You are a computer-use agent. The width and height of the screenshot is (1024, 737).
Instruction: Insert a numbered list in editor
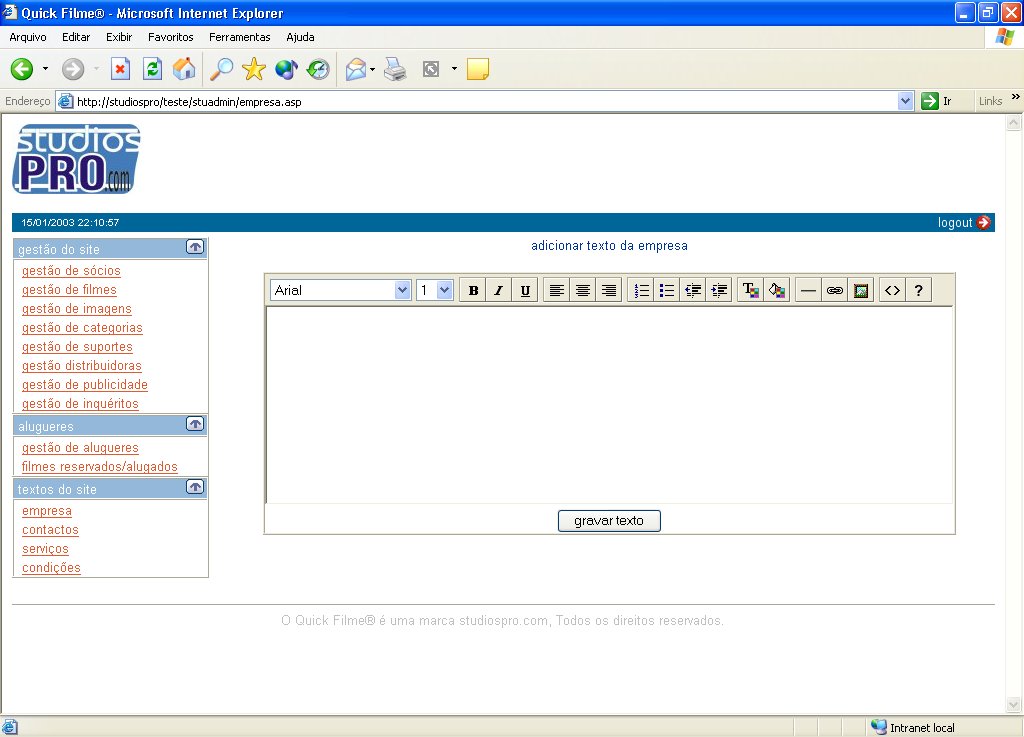coord(642,290)
